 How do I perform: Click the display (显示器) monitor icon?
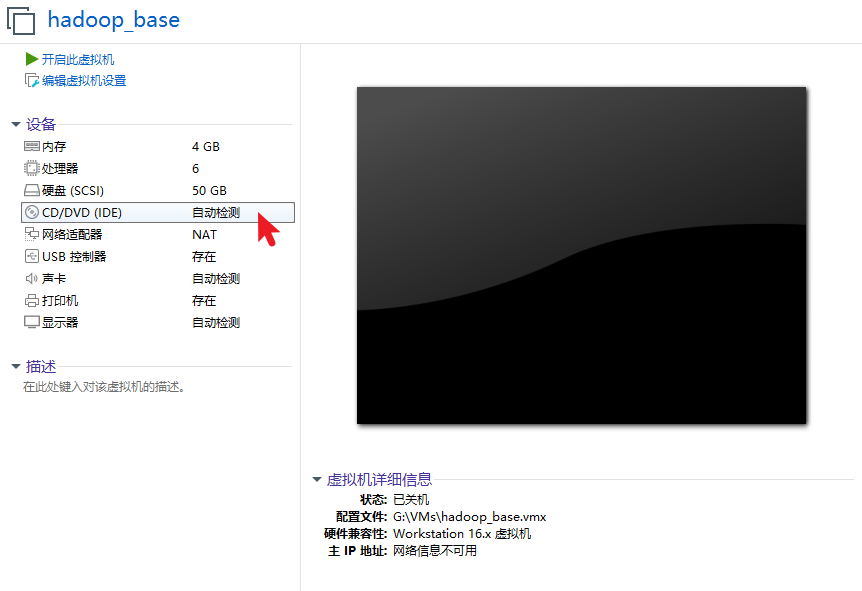pyautogui.click(x=32, y=322)
